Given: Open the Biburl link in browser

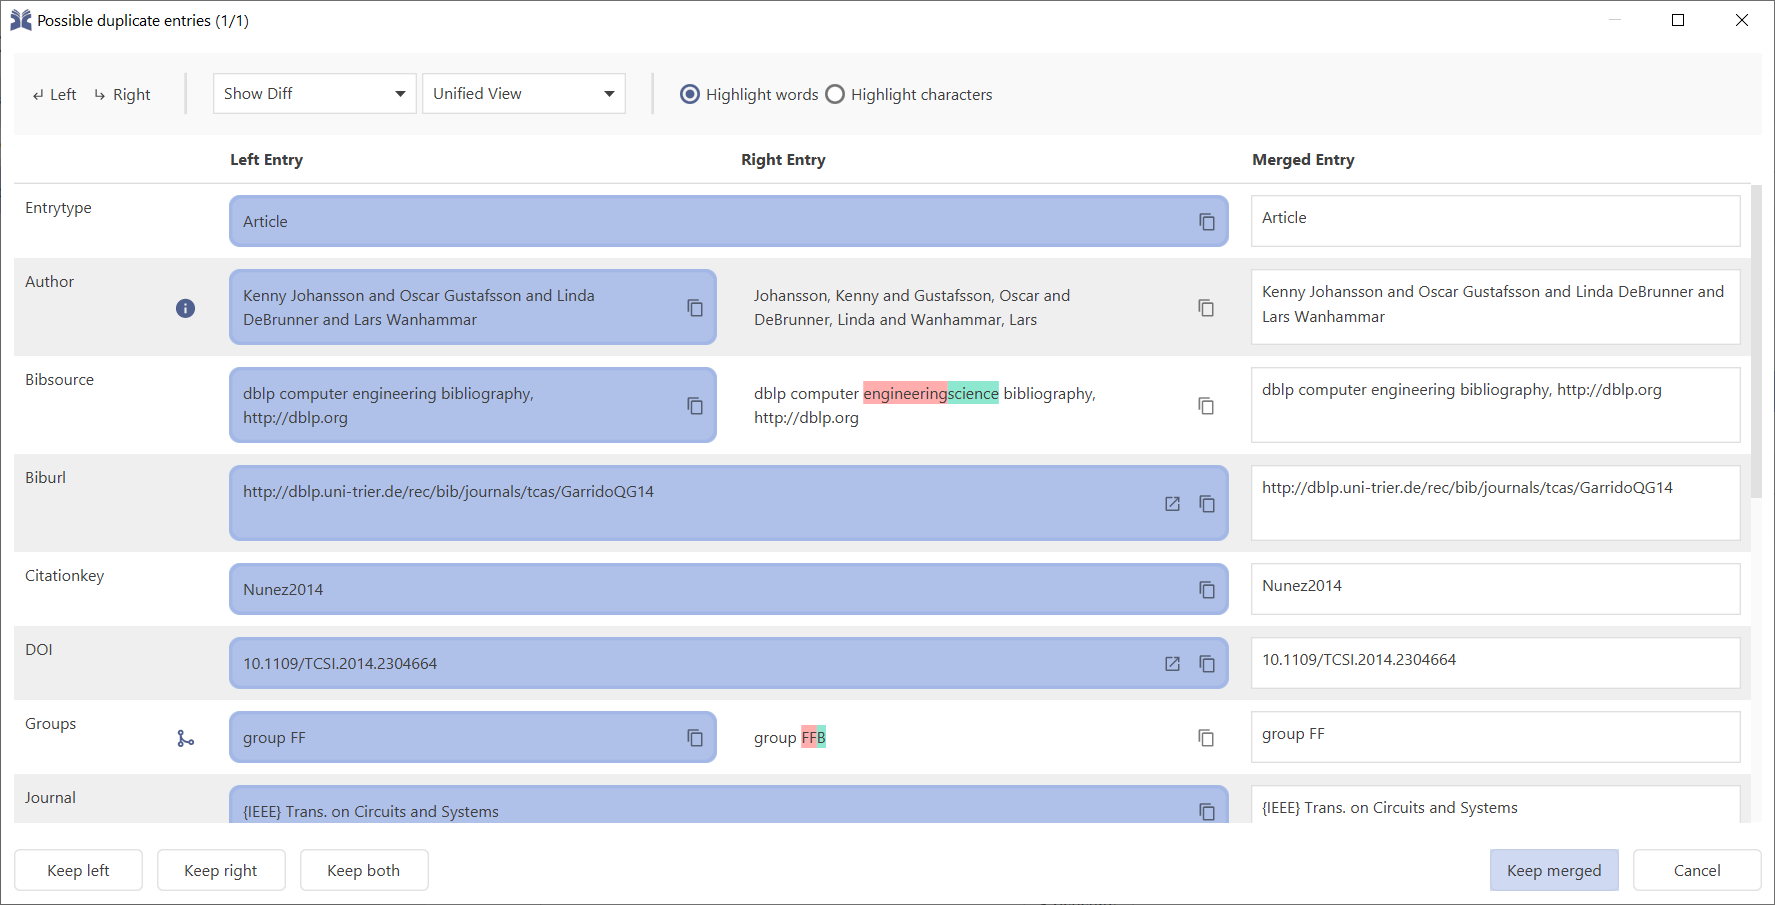Looking at the screenshot, I should click(1171, 504).
